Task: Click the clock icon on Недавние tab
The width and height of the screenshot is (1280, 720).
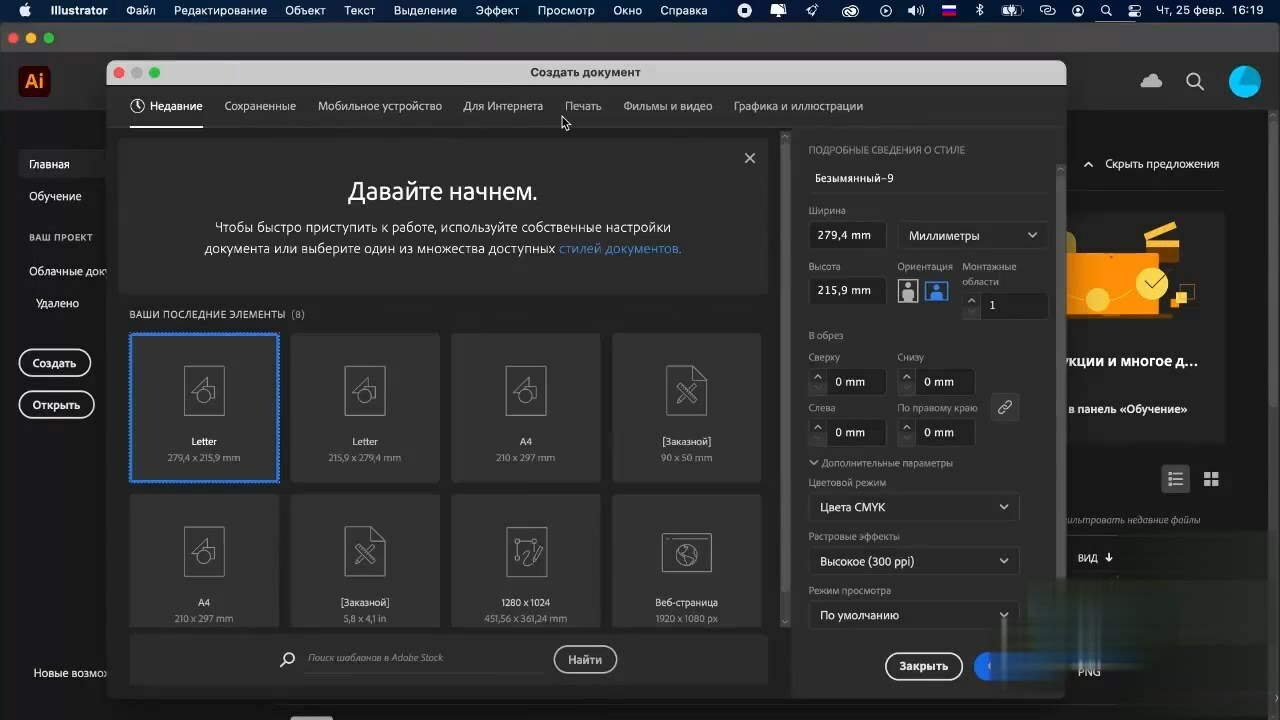Action: coord(138,106)
